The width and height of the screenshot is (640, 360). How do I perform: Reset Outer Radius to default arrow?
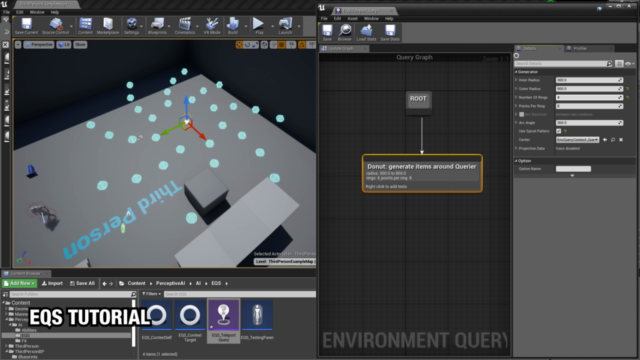pos(628,89)
